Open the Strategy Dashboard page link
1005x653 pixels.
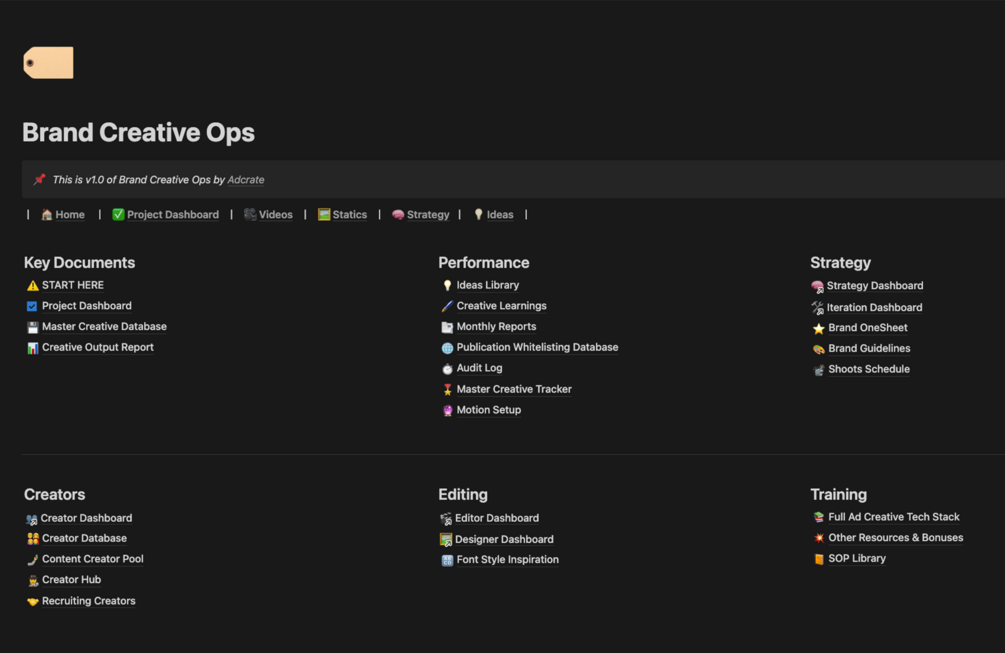click(x=874, y=286)
